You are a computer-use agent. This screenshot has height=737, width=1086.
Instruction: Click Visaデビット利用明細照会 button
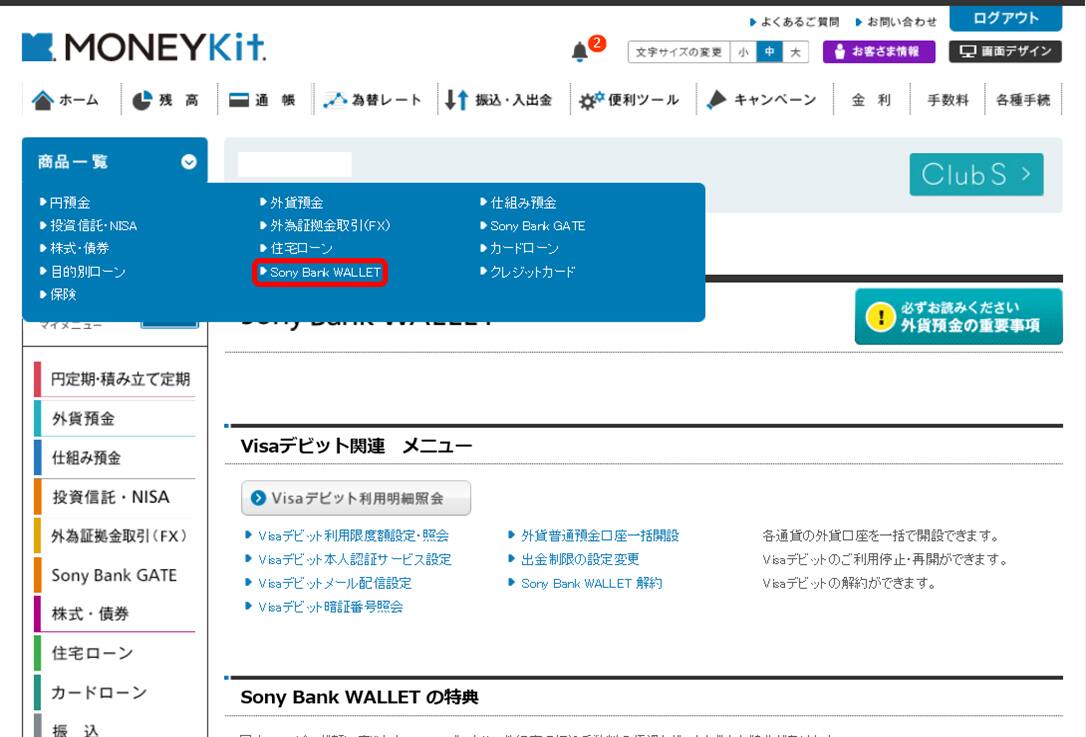[x=356, y=498]
